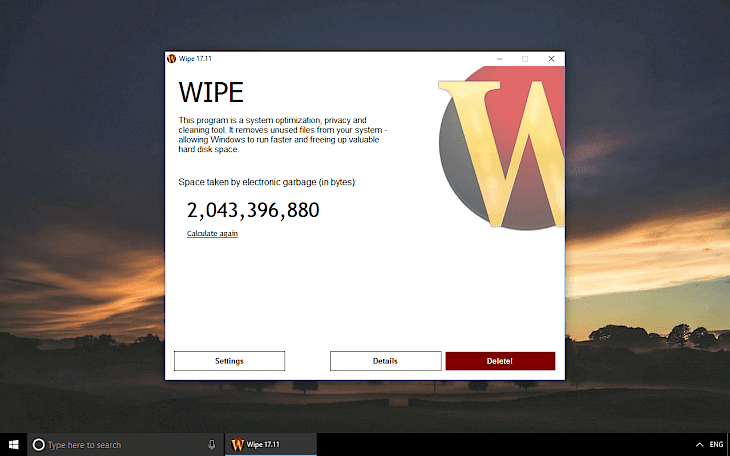Close the Wipe 17.11 window

[x=551, y=59]
